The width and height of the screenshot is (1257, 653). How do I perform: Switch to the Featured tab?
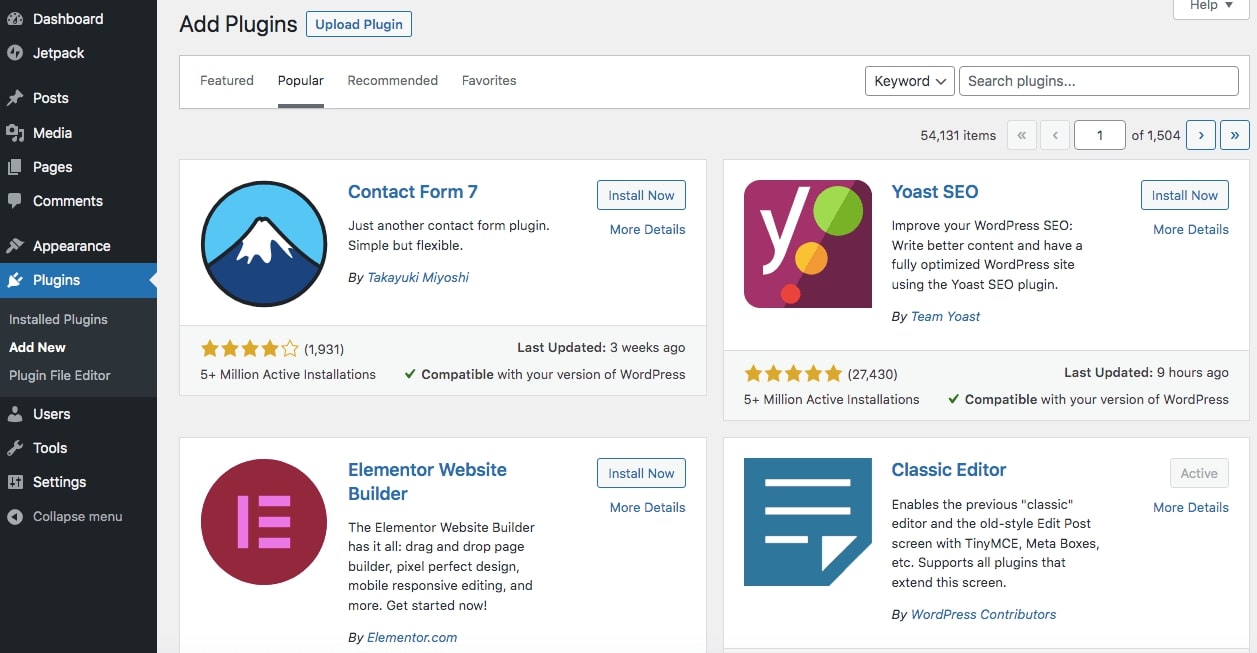[227, 81]
